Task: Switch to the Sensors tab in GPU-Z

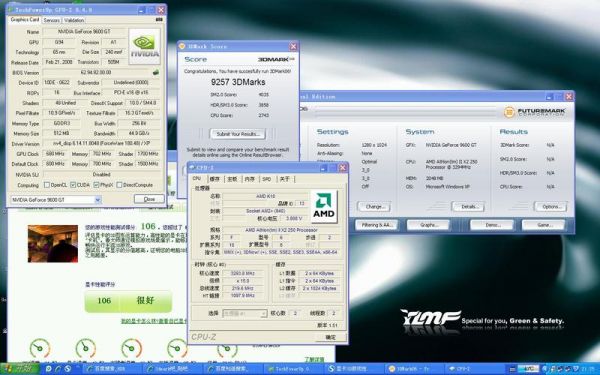Action: pos(51,20)
